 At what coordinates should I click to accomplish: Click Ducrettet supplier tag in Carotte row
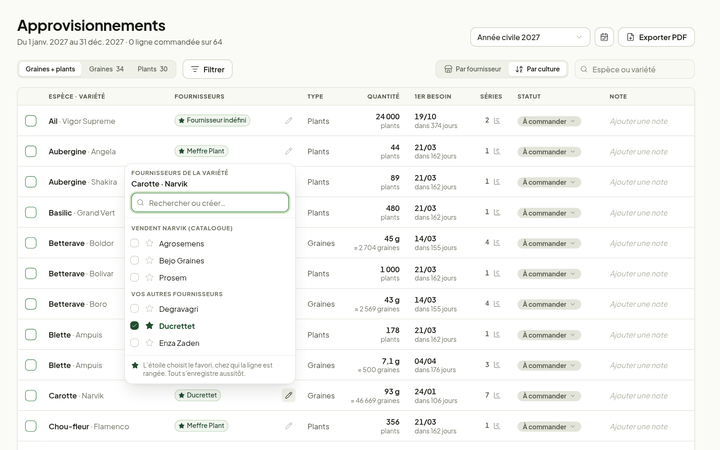(197, 395)
